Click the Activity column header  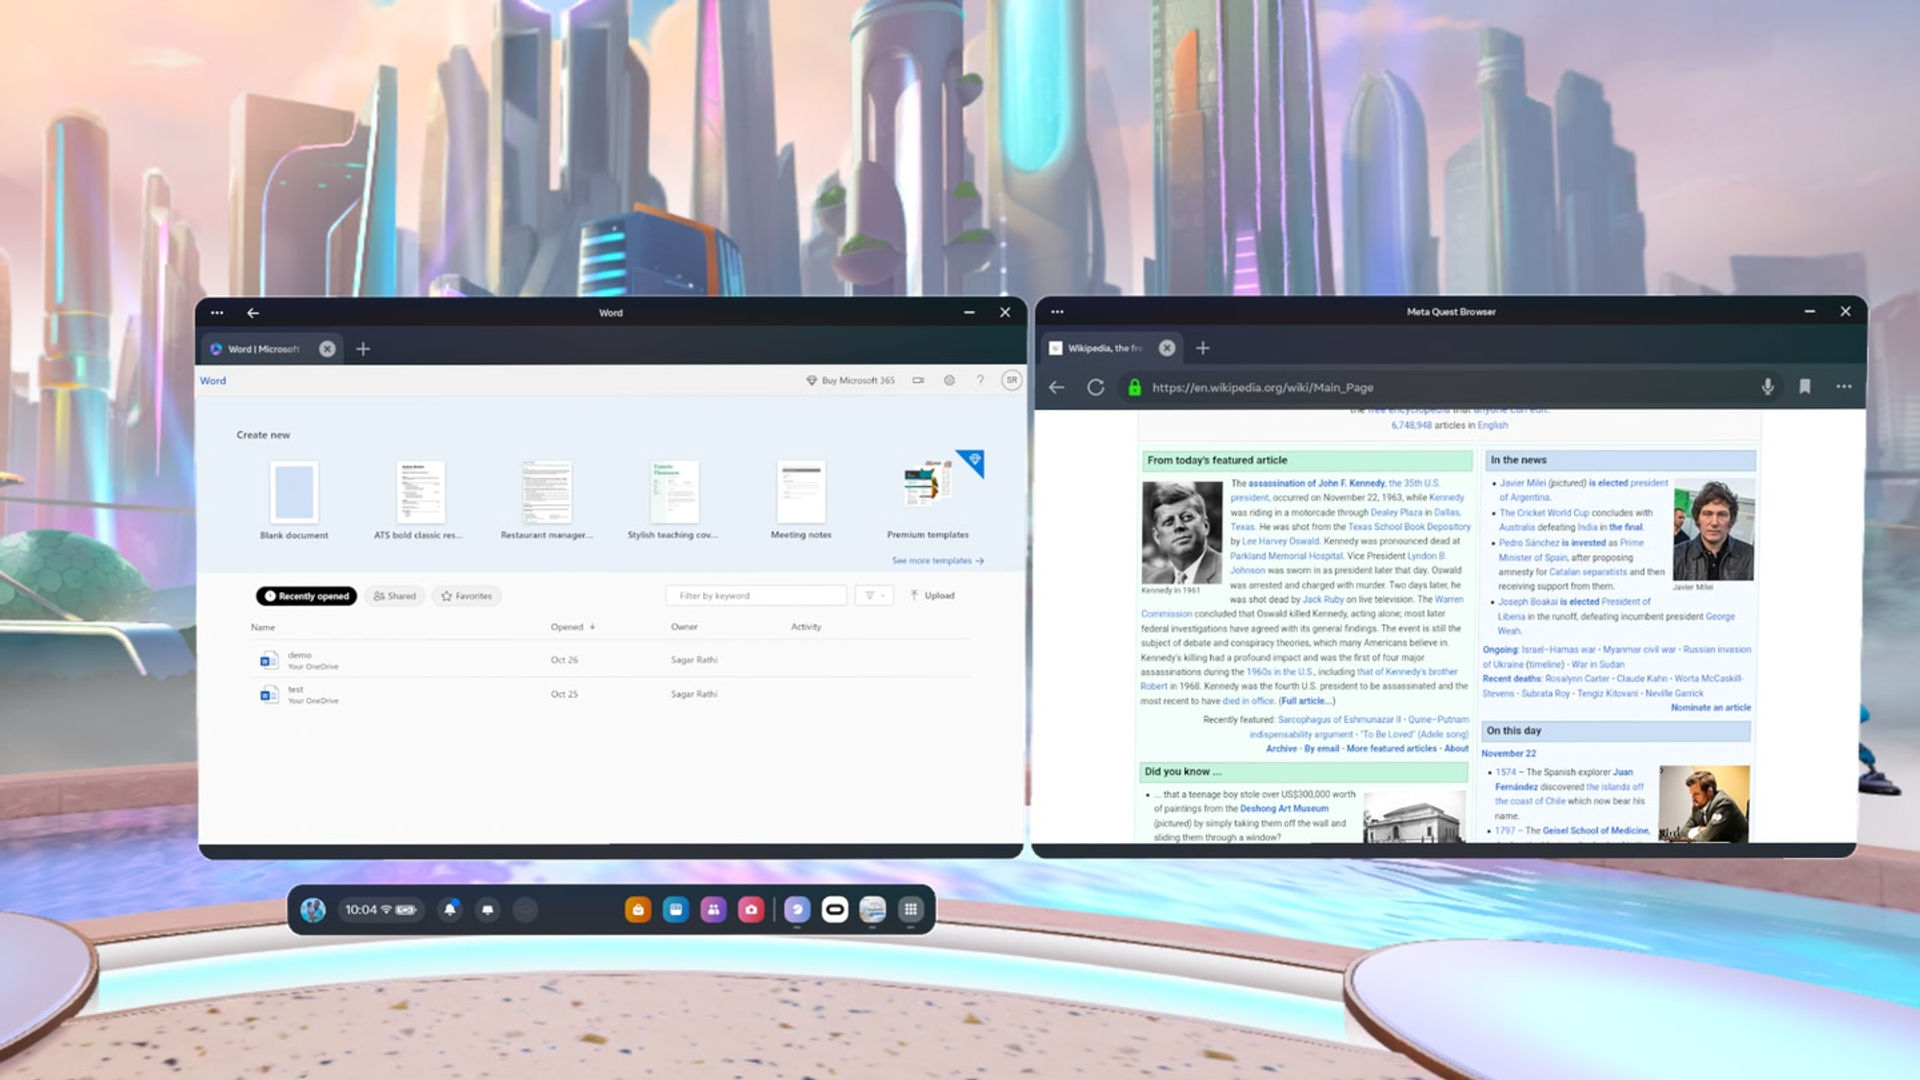point(806,627)
